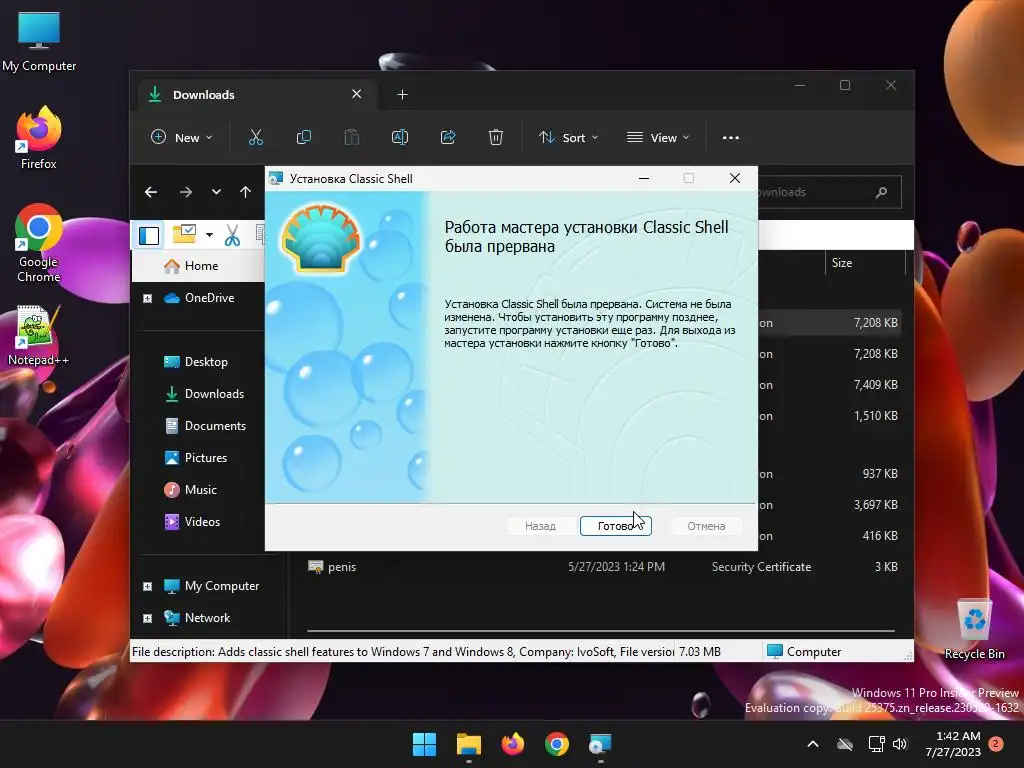Image resolution: width=1024 pixels, height=768 pixels.
Task: Open New item menu in Explorer
Action: pyautogui.click(x=182, y=137)
